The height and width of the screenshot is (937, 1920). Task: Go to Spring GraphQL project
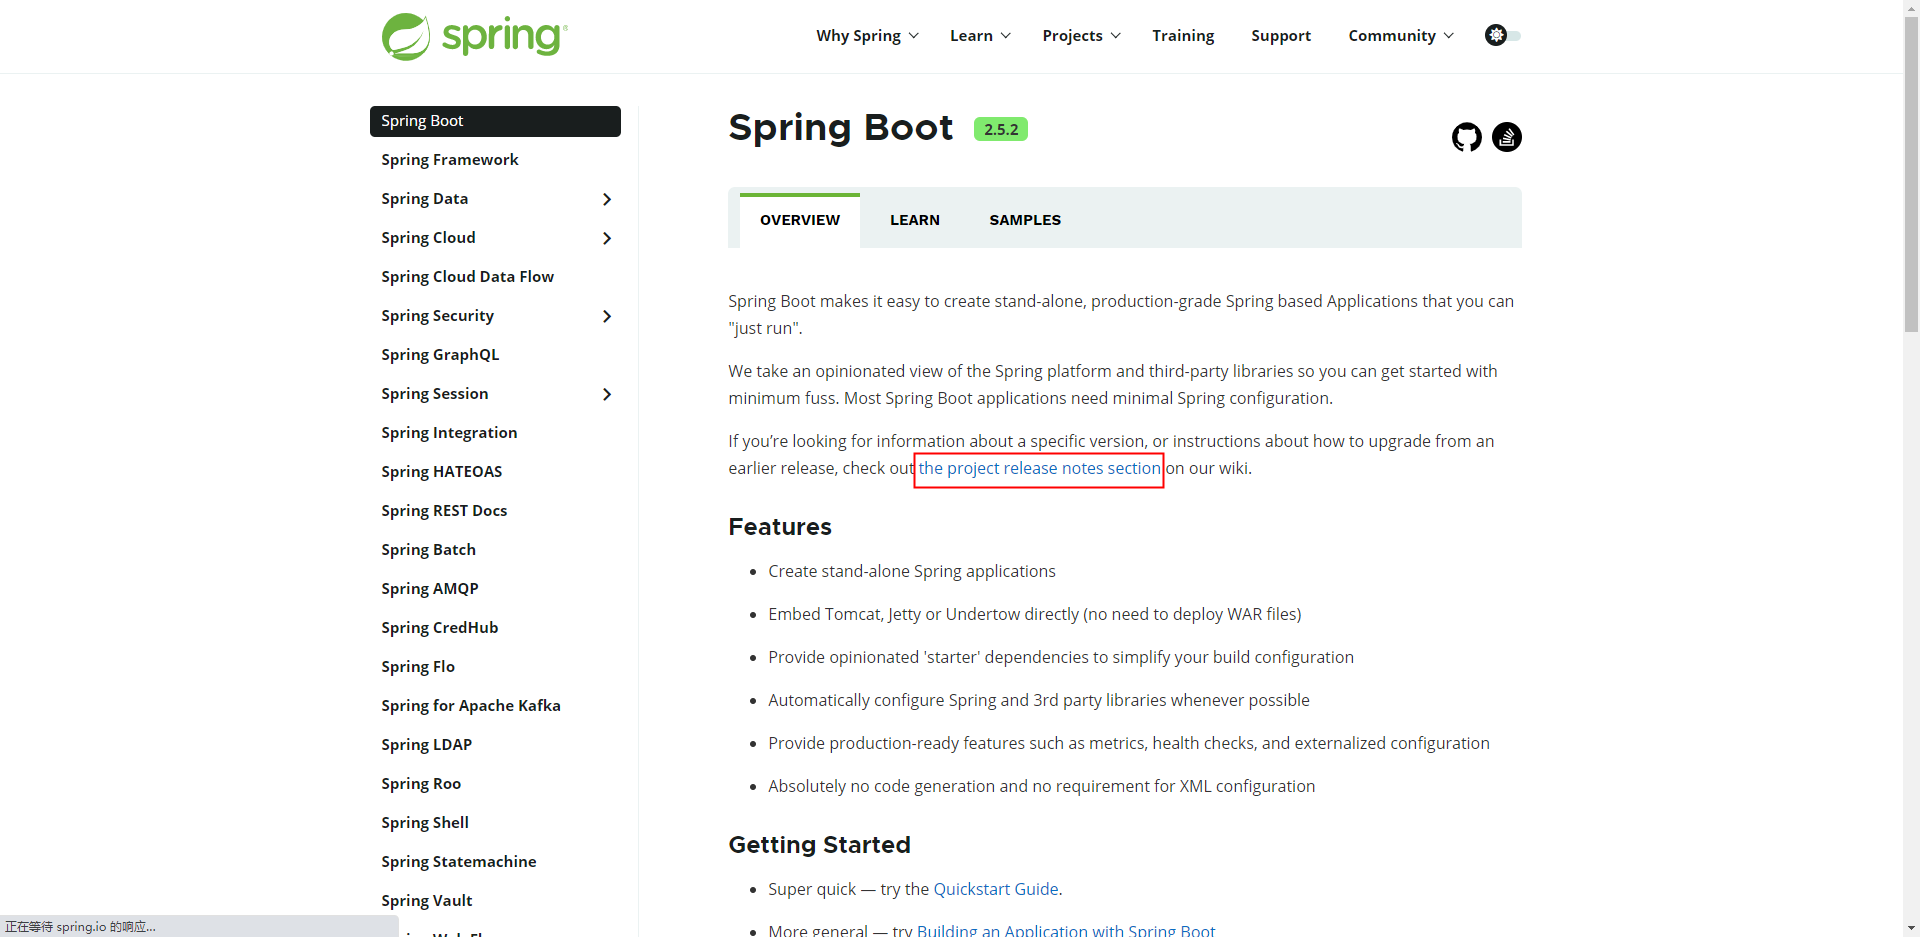coord(440,355)
